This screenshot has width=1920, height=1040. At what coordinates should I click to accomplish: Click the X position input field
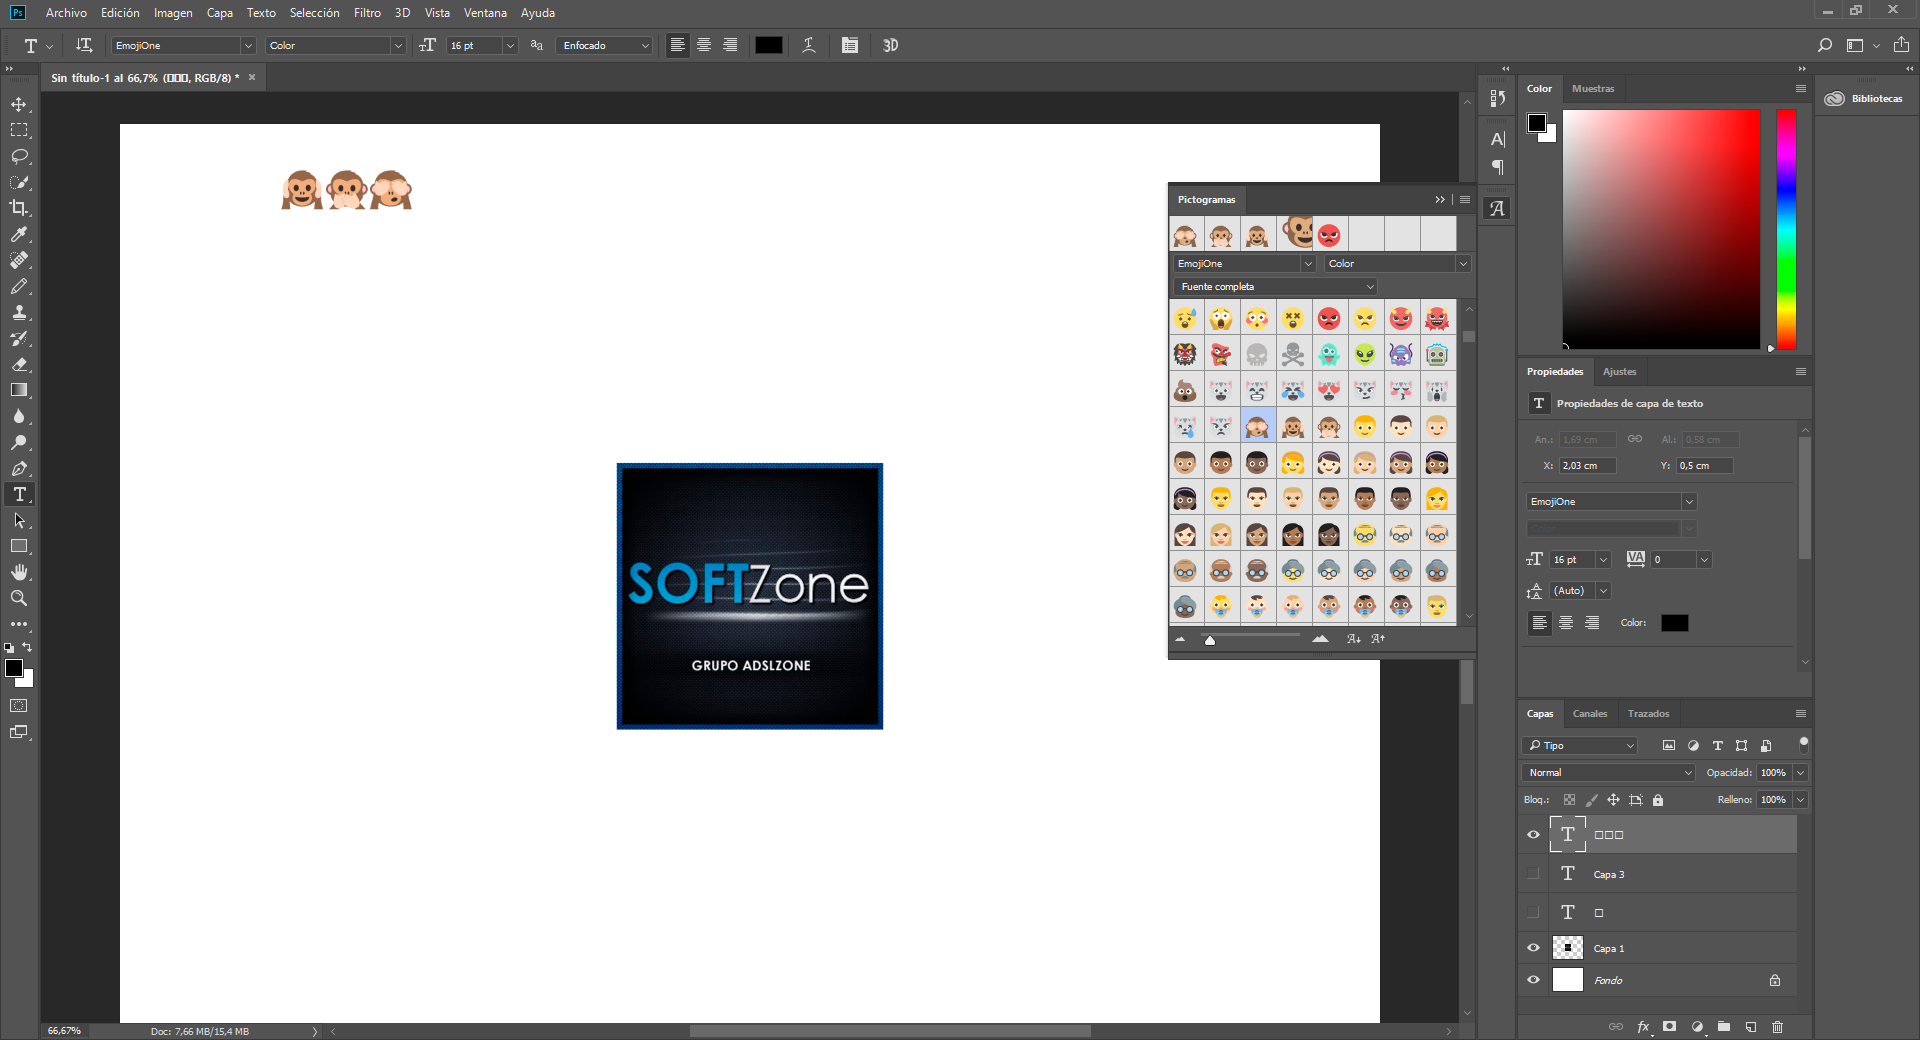click(1586, 466)
